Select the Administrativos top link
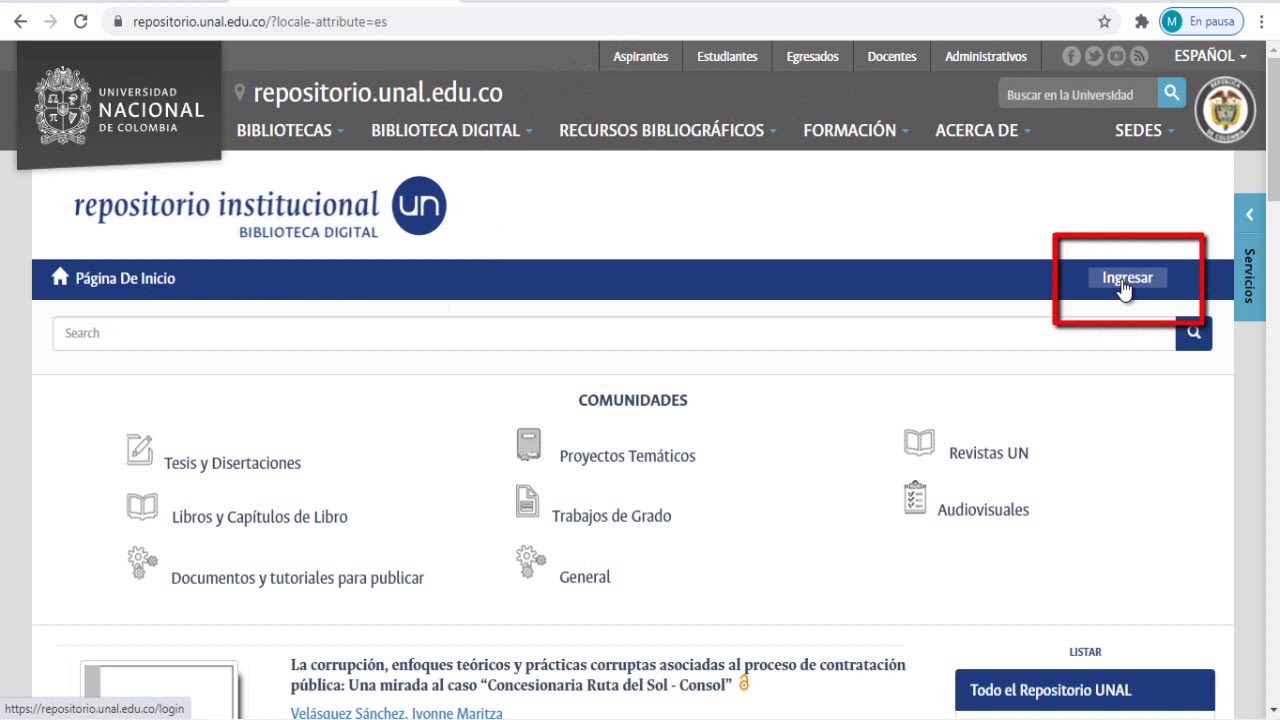The width and height of the screenshot is (1280, 720). pyautogui.click(x=986, y=56)
